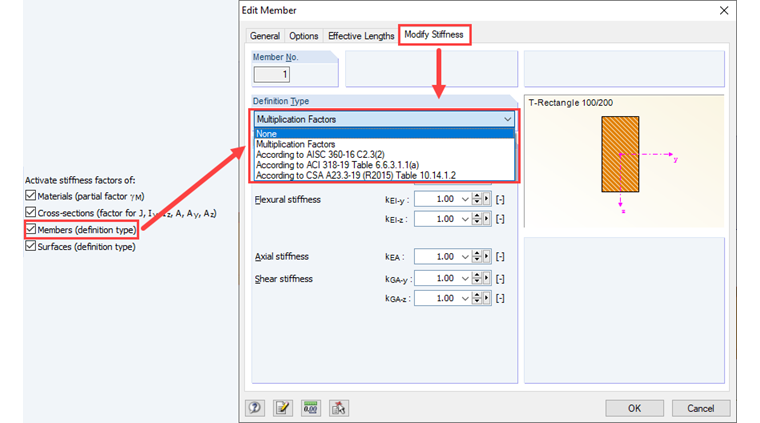Expand kEI-y flexural stiffness value dropdown

[465, 199]
